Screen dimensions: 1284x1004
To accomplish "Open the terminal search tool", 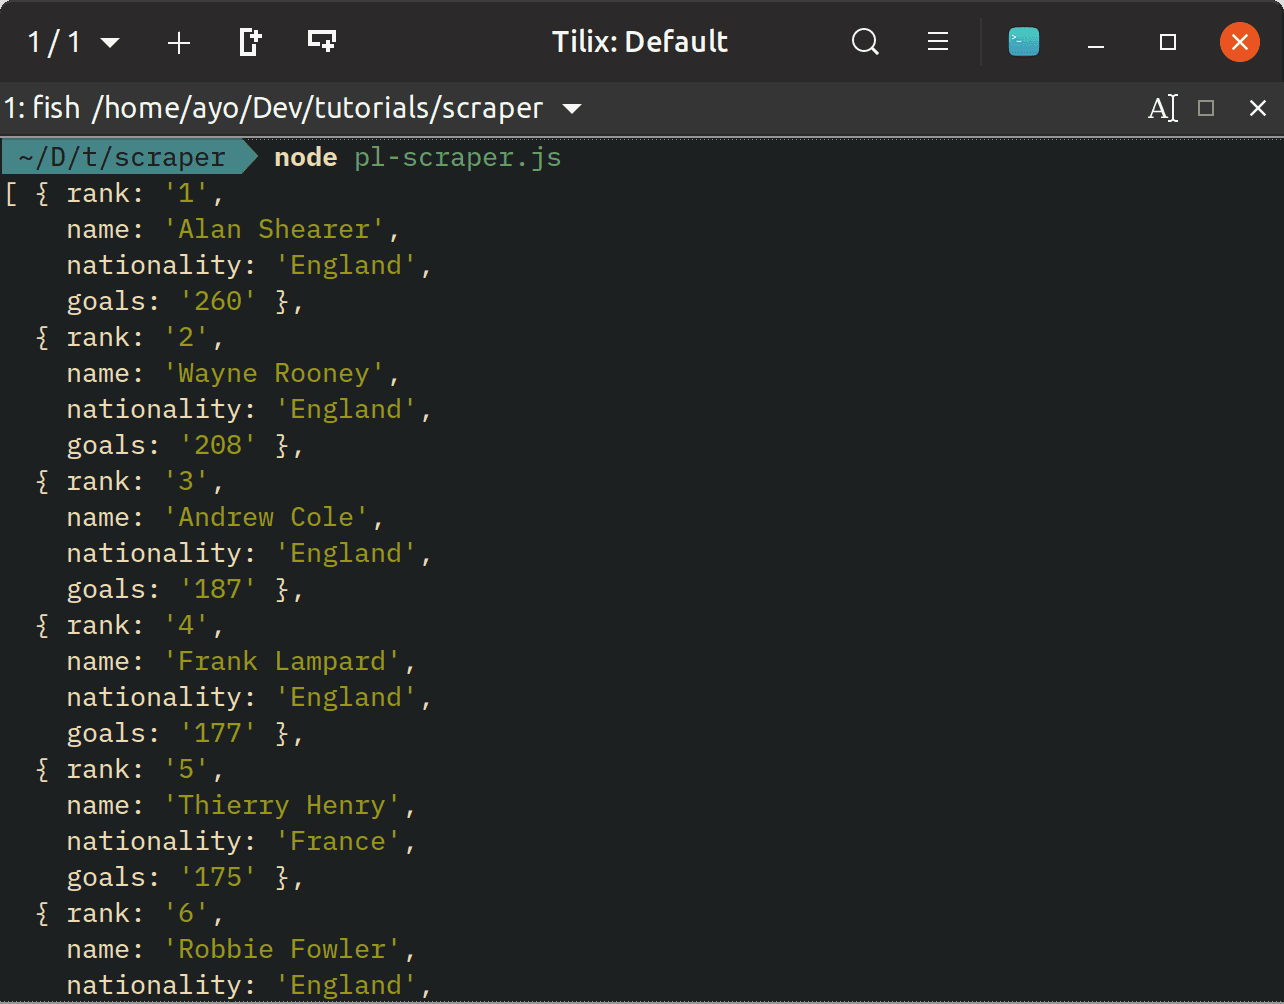I will pyautogui.click(x=865, y=42).
